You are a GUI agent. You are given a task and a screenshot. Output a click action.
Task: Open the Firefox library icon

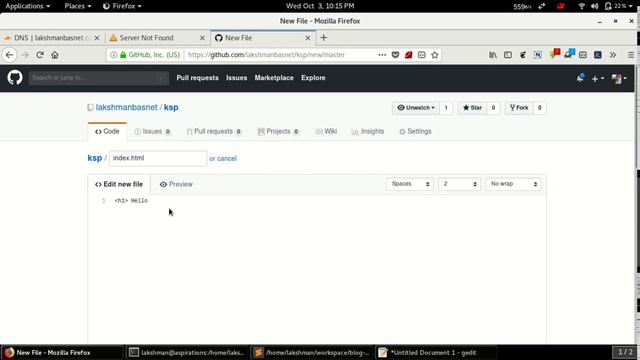tap(493, 55)
